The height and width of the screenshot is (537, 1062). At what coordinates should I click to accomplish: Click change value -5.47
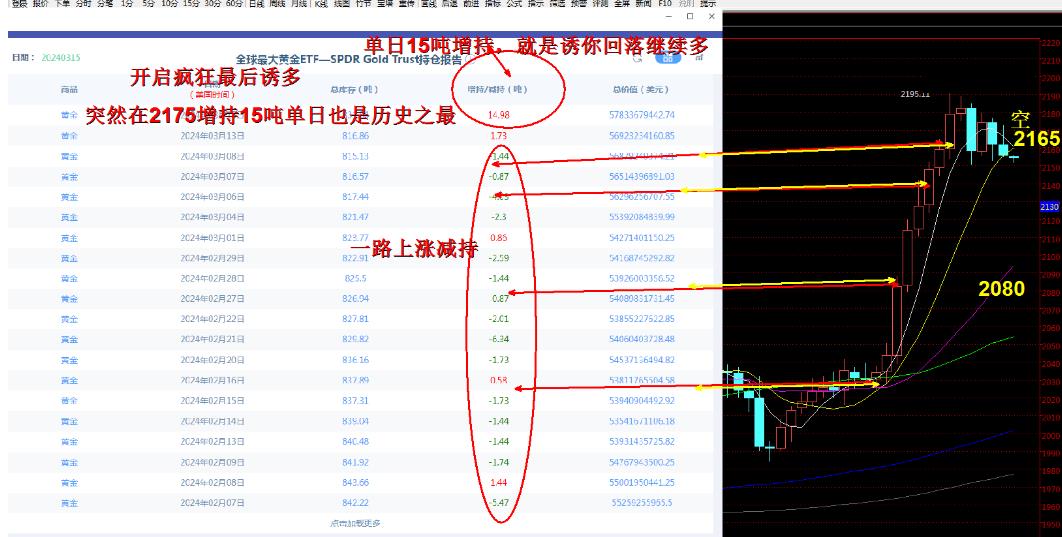pos(498,502)
